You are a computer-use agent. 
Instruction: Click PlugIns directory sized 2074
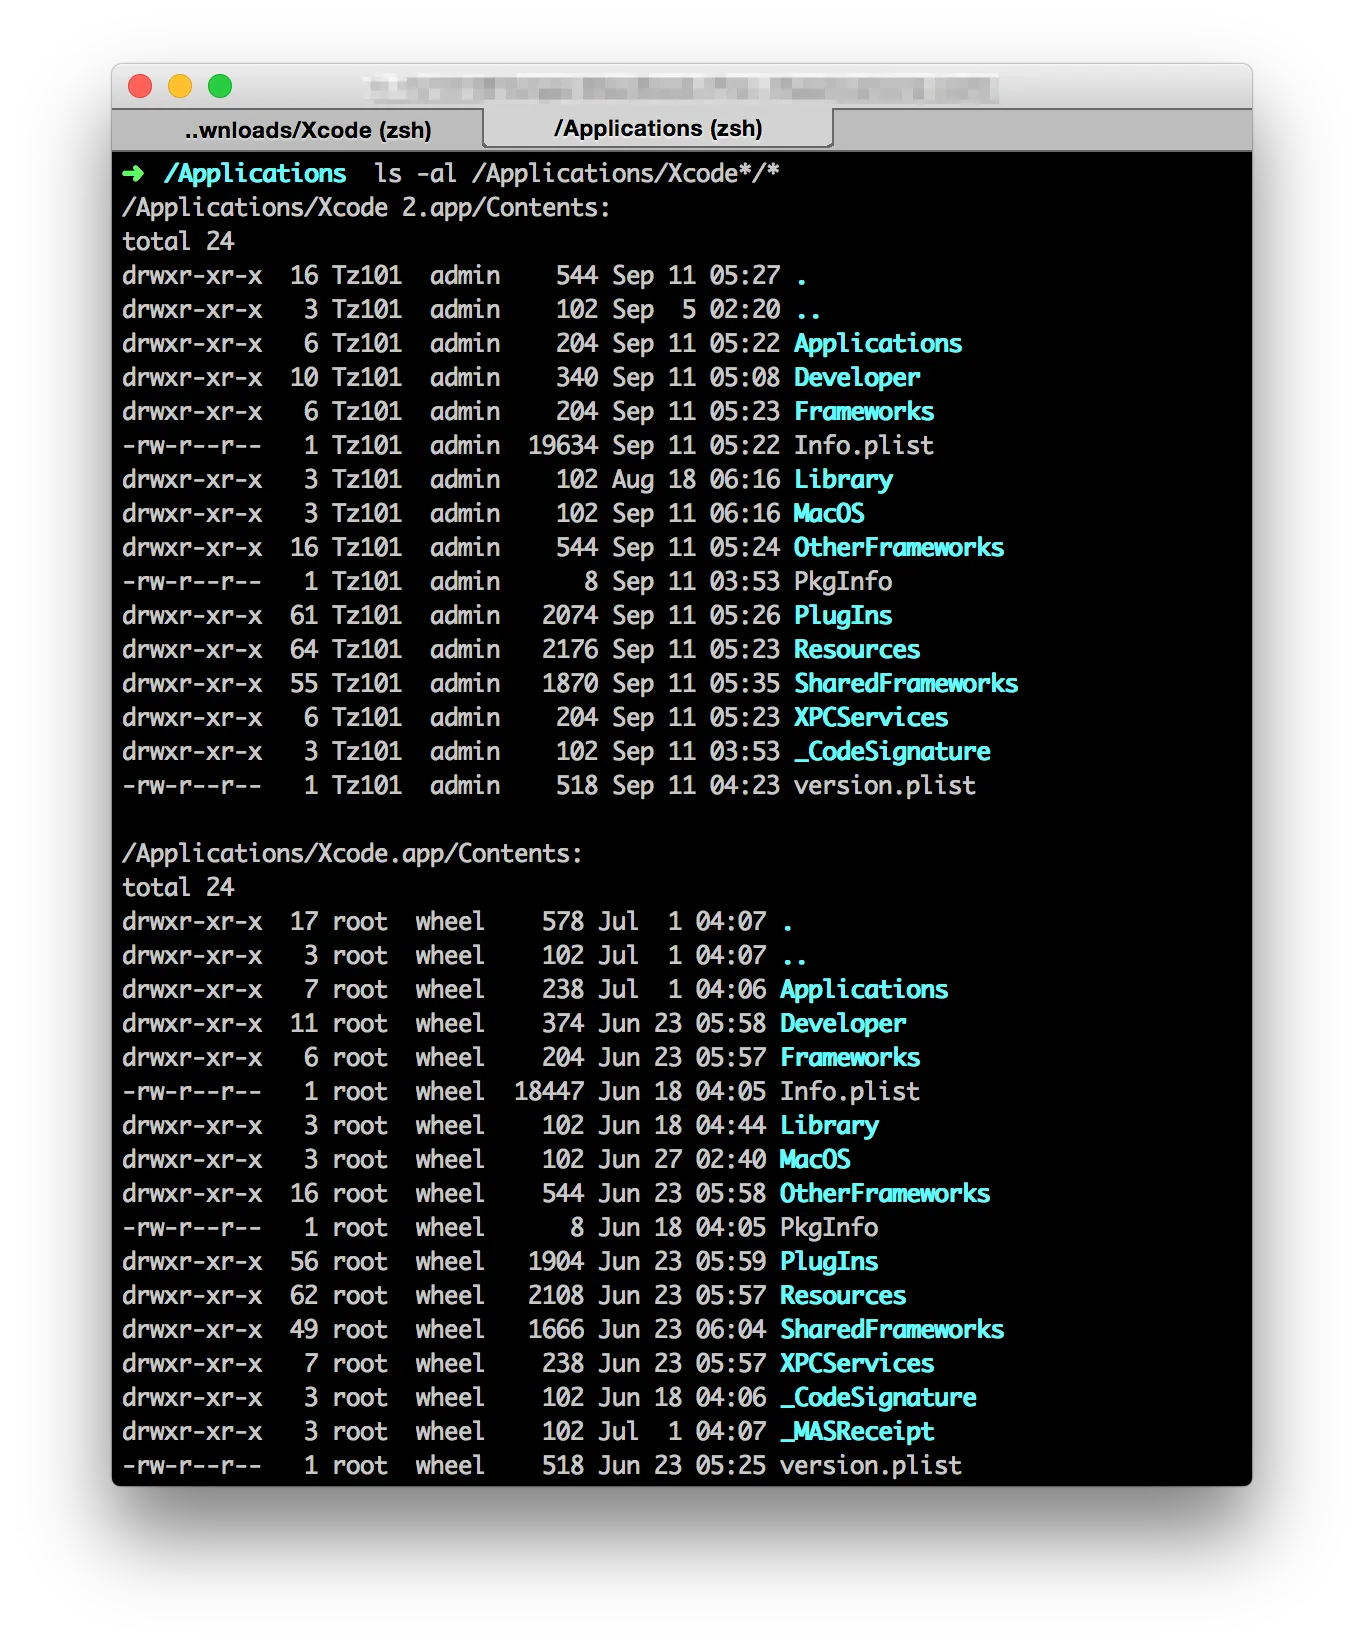tap(843, 616)
